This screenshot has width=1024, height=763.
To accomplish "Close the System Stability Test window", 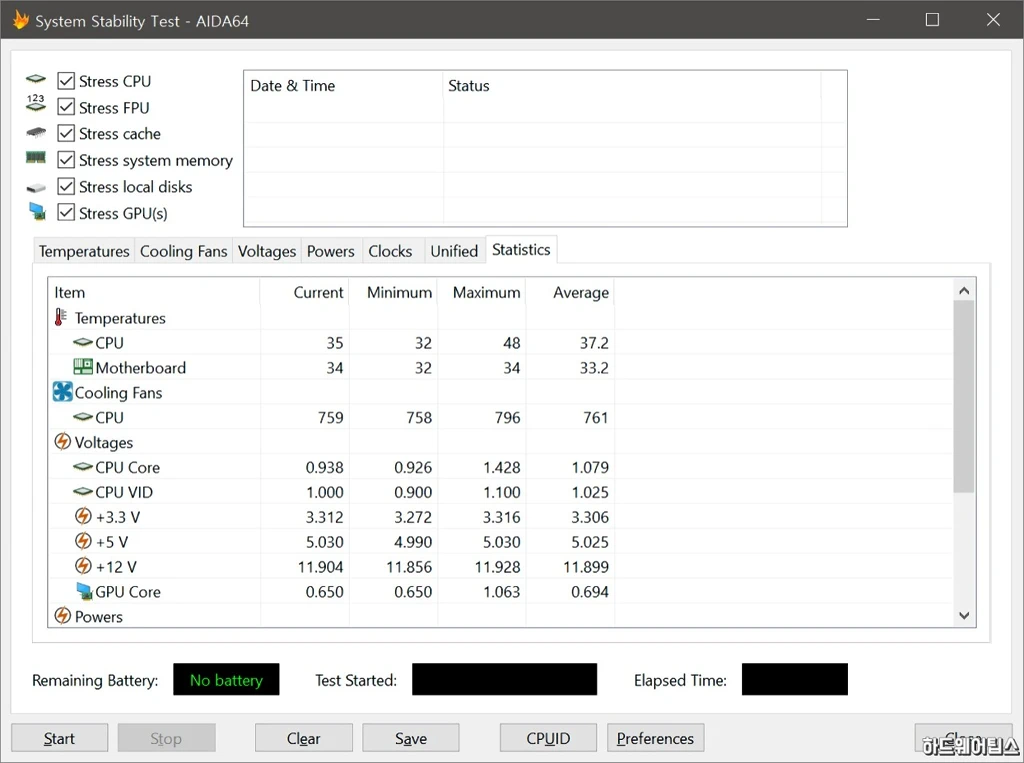I will [x=993, y=20].
